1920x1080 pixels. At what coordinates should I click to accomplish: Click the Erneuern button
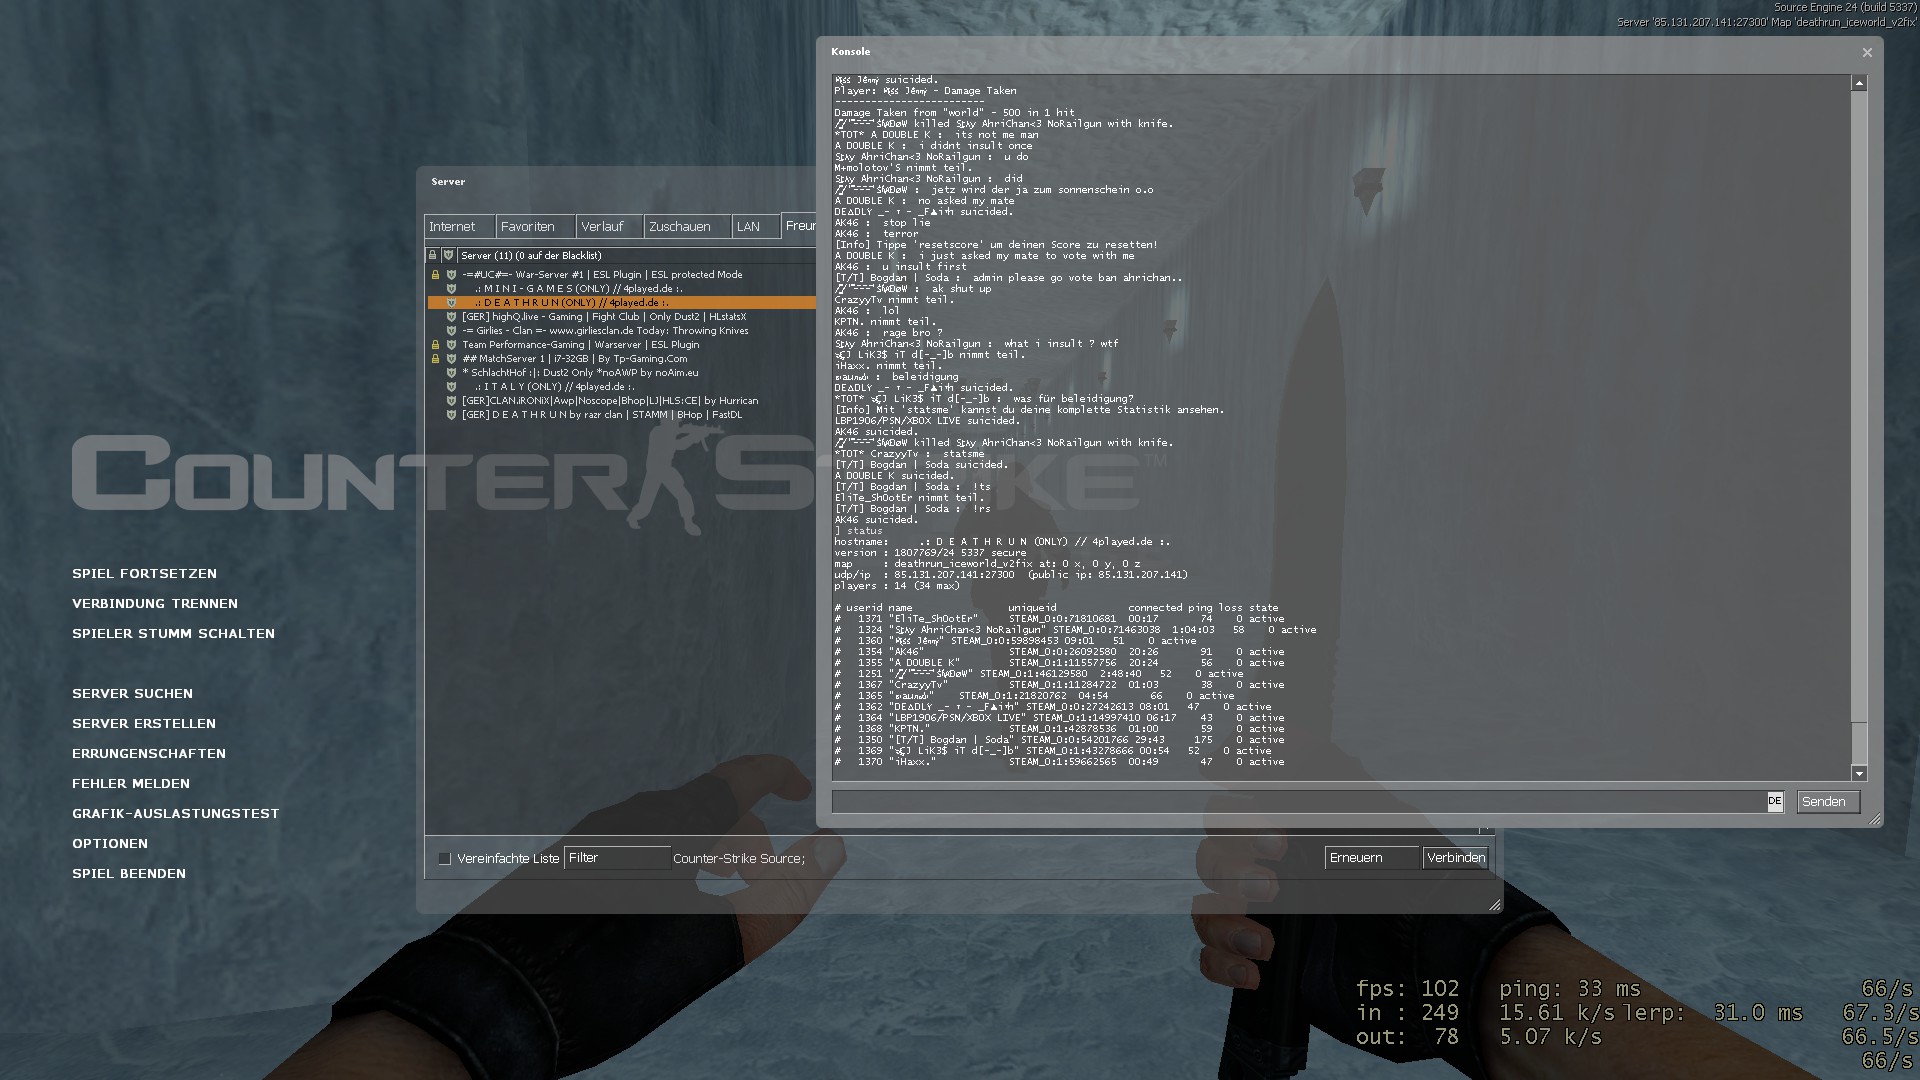coord(1372,858)
